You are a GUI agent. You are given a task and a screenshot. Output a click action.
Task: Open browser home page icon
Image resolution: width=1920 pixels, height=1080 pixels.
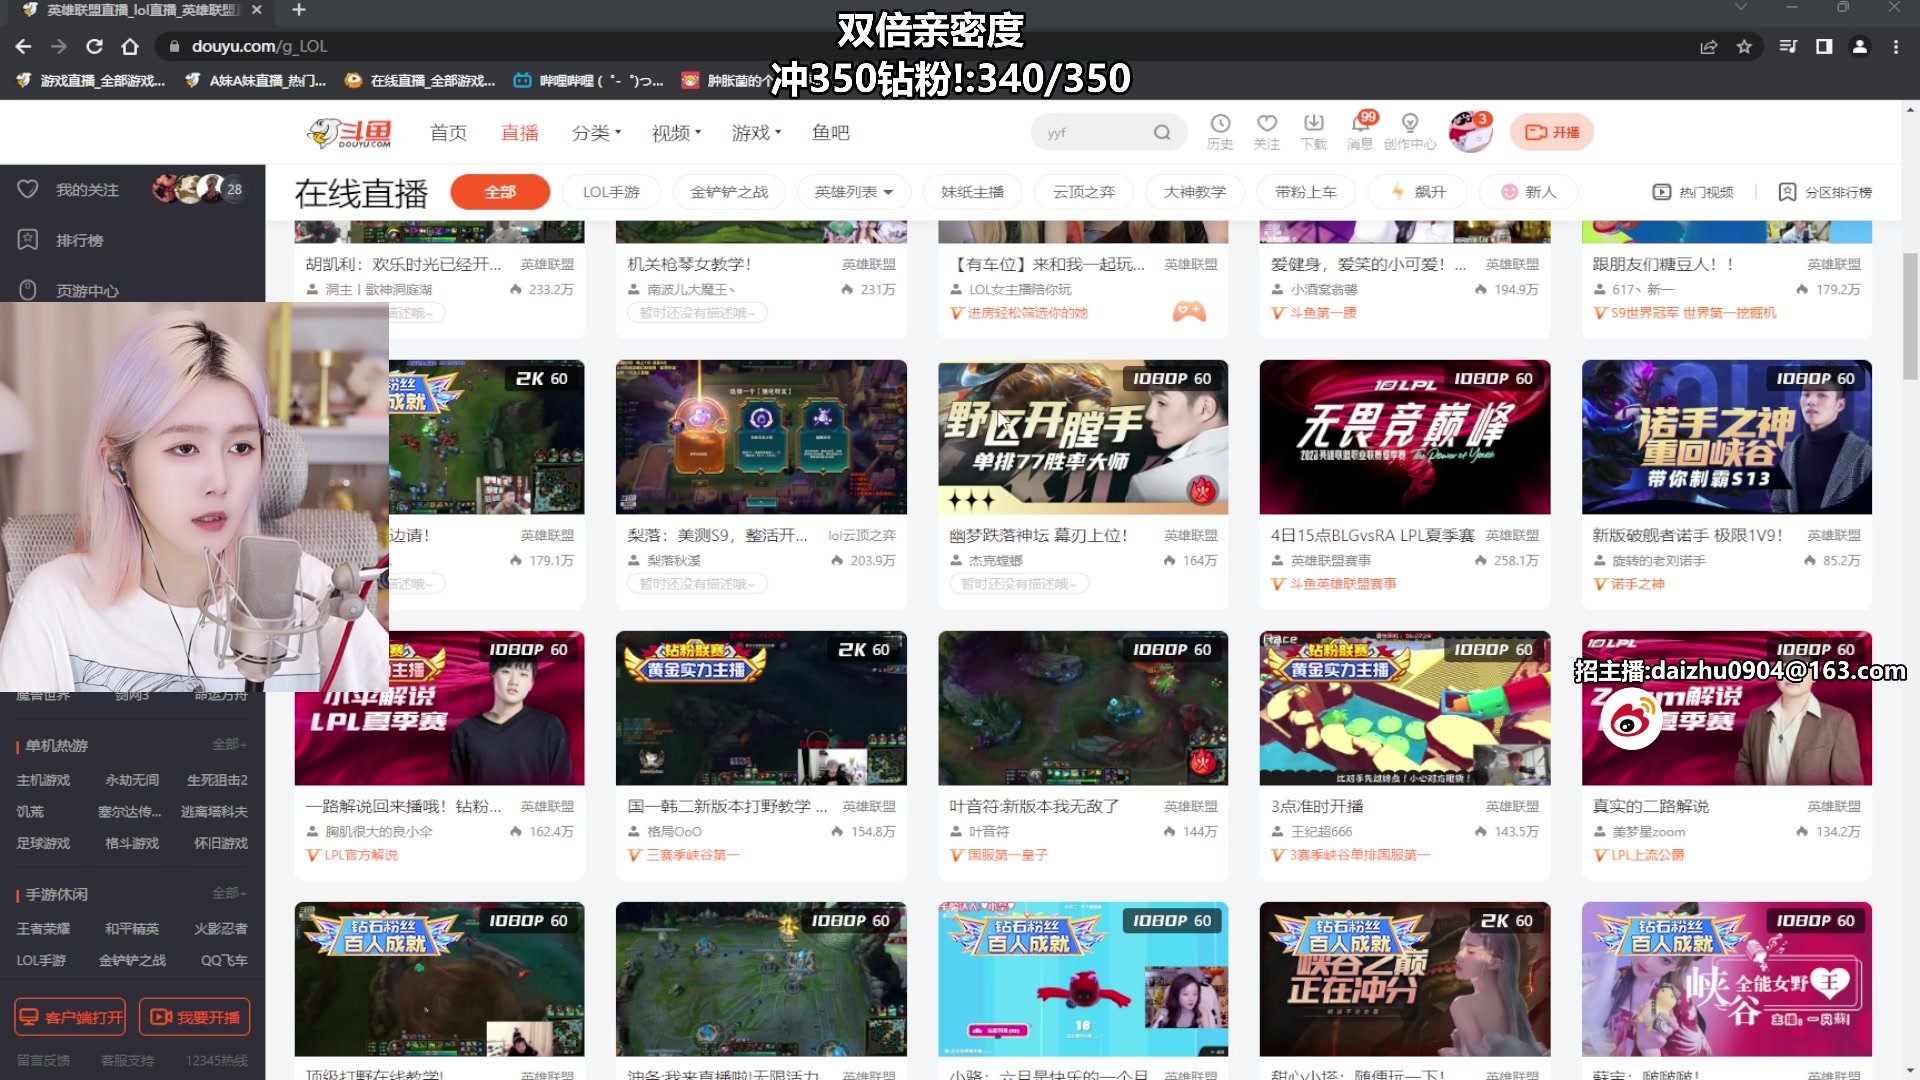click(130, 46)
